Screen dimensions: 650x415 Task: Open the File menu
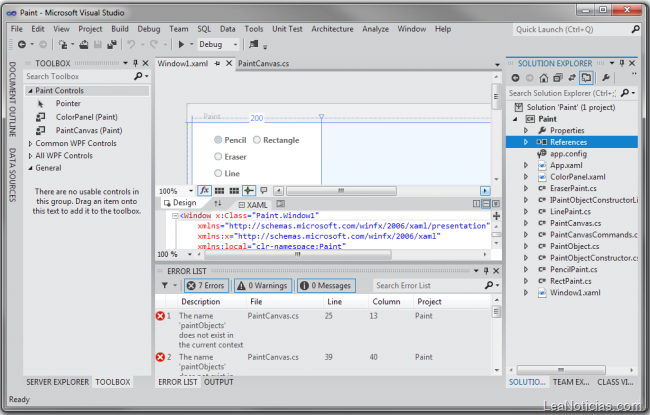click(x=17, y=29)
